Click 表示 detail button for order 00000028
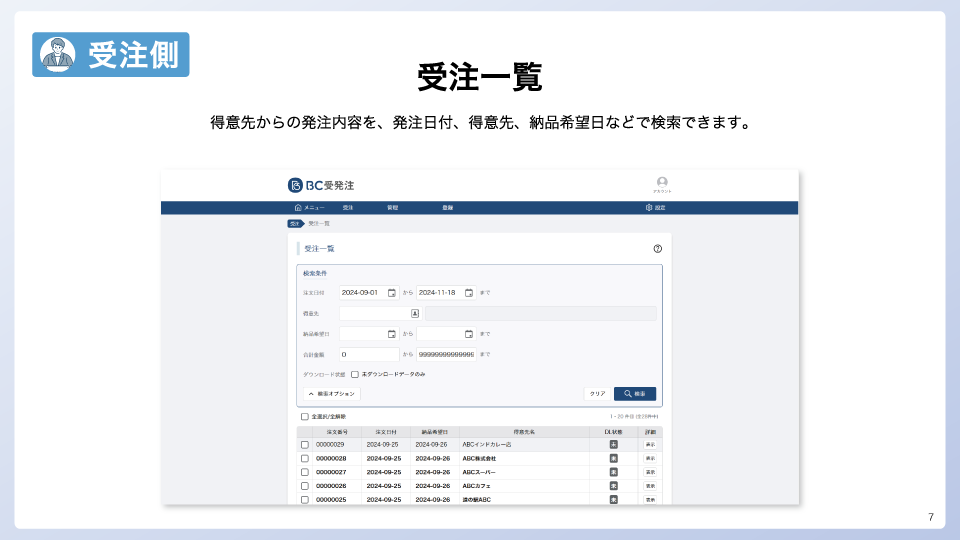This screenshot has width=960, height=540. (650, 459)
